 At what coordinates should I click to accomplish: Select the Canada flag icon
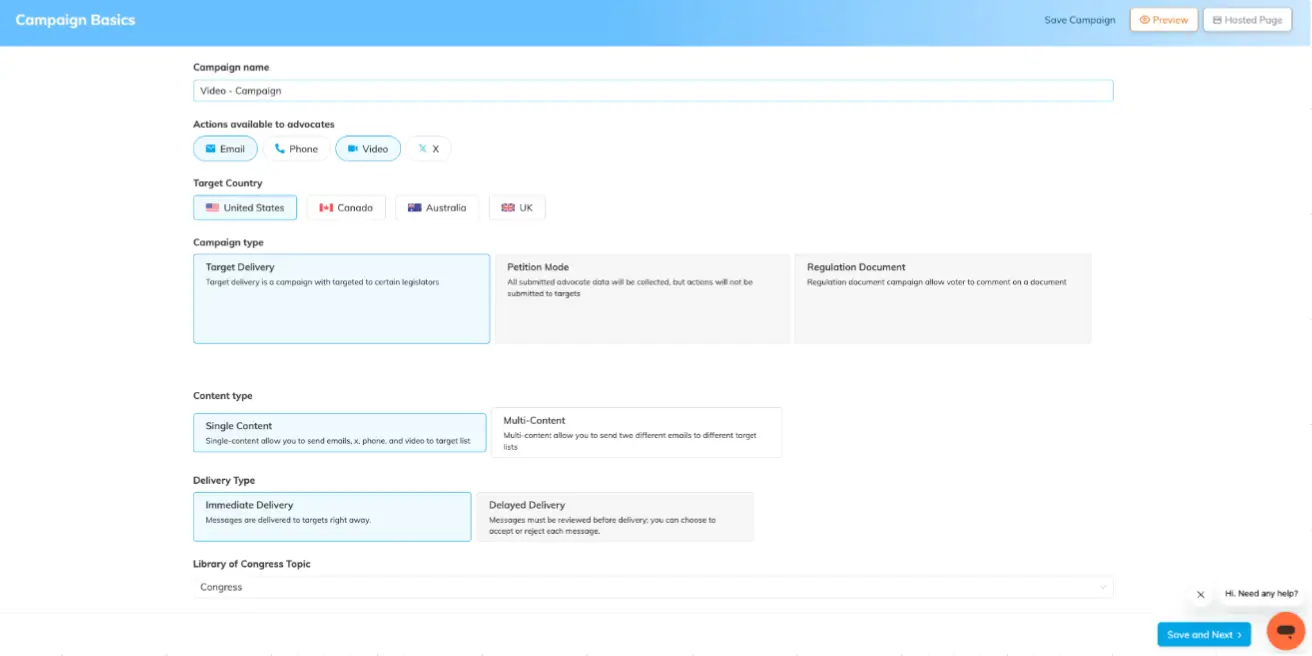pos(326,208)
